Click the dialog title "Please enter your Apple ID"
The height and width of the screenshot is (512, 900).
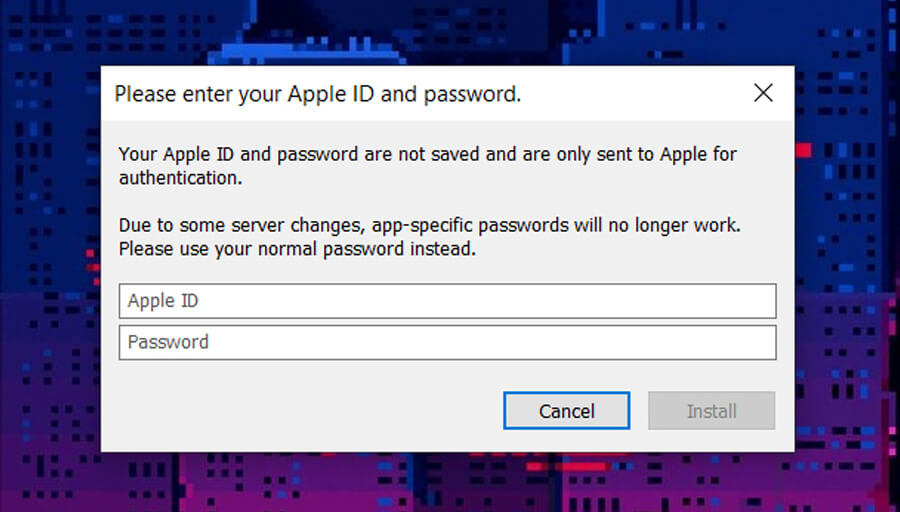pyautogui.click(x=317, y=95)
